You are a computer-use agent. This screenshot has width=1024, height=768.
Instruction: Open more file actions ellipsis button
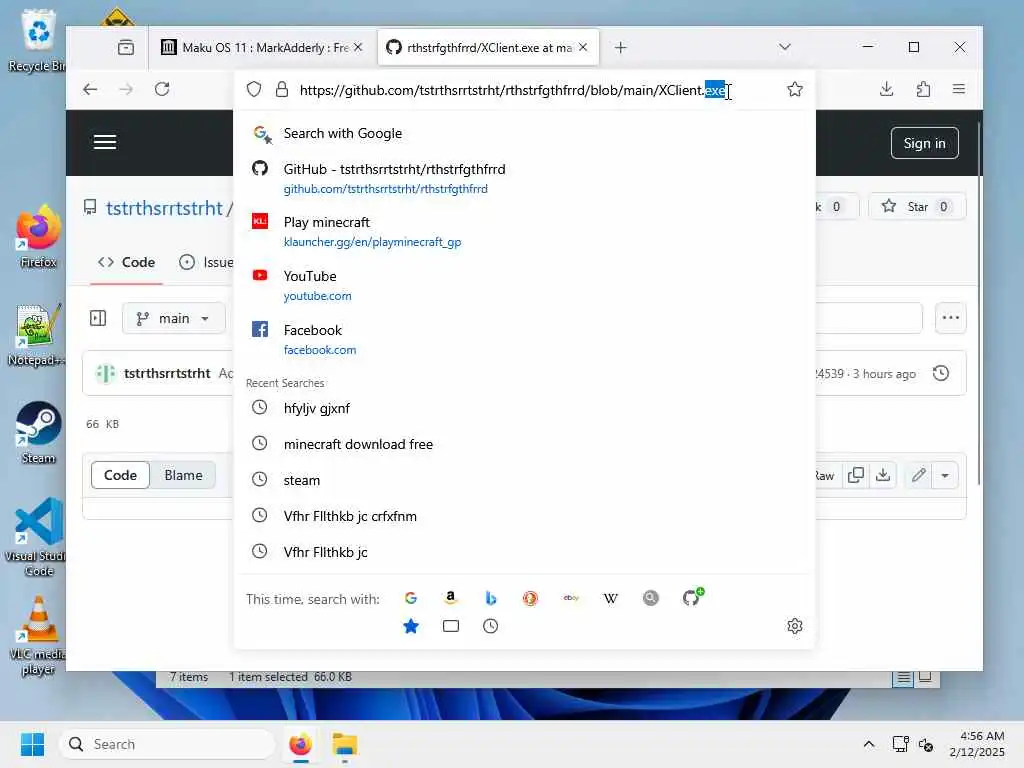[950, 318]
